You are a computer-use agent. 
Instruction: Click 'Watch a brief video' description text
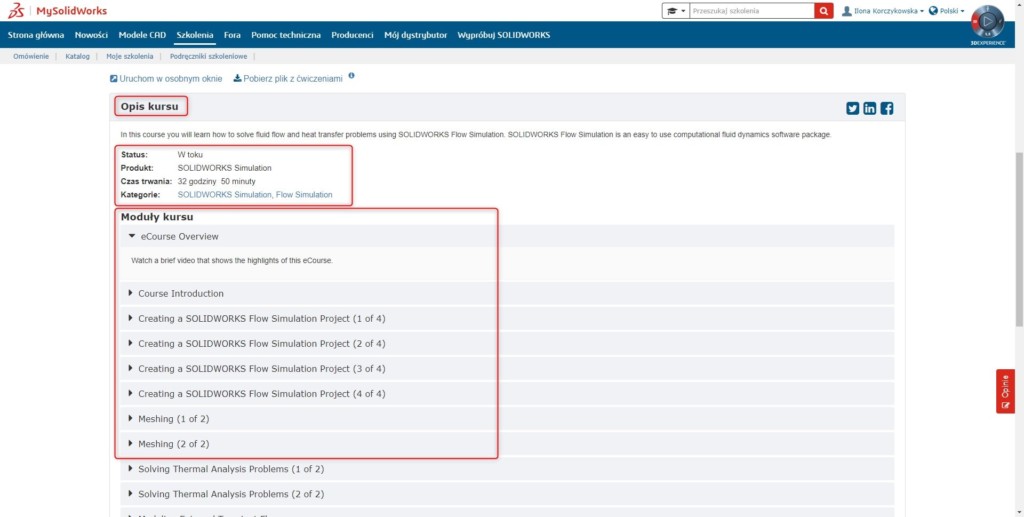(232, 260)
